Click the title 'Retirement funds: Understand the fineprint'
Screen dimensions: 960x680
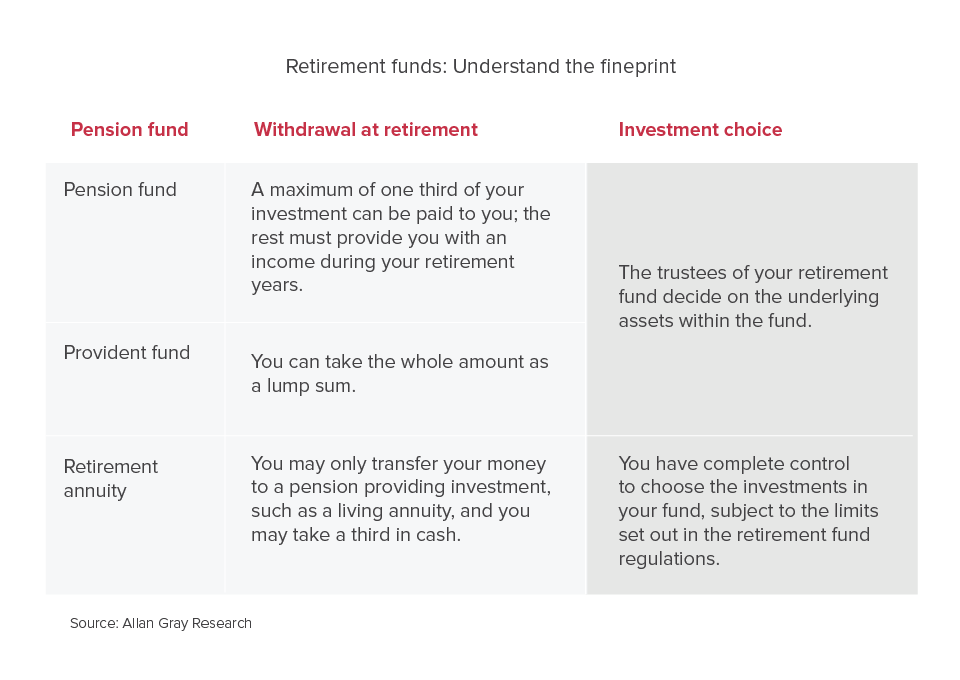(x=480, y=67)
